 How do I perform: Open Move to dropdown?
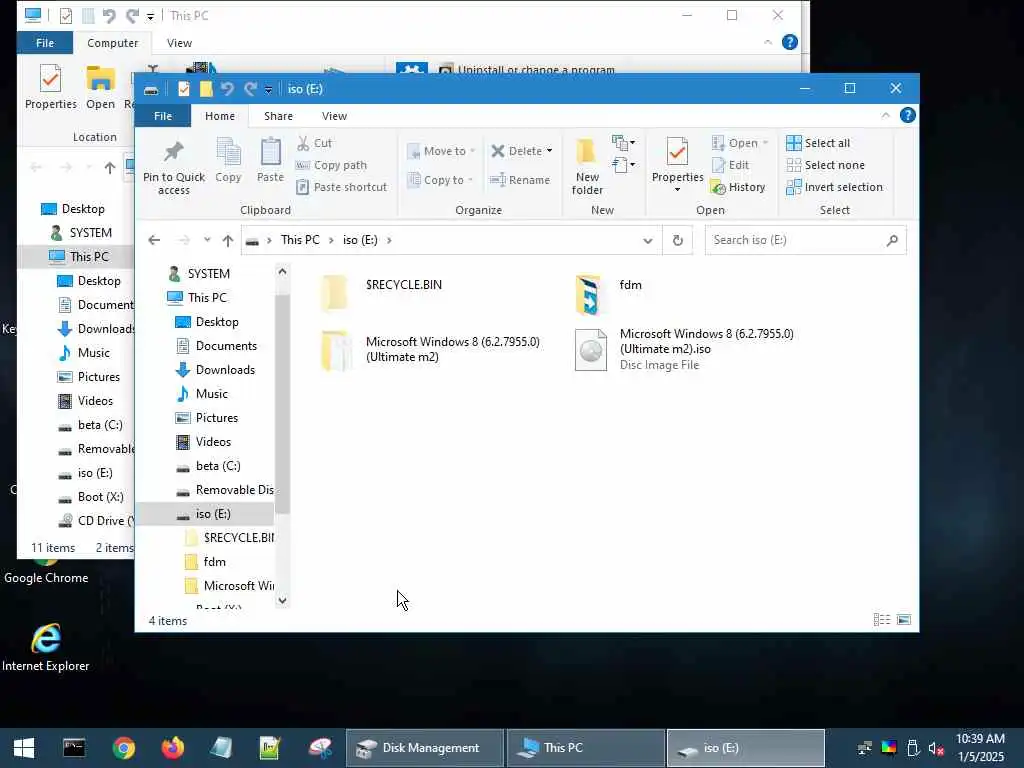pos(441,151)
